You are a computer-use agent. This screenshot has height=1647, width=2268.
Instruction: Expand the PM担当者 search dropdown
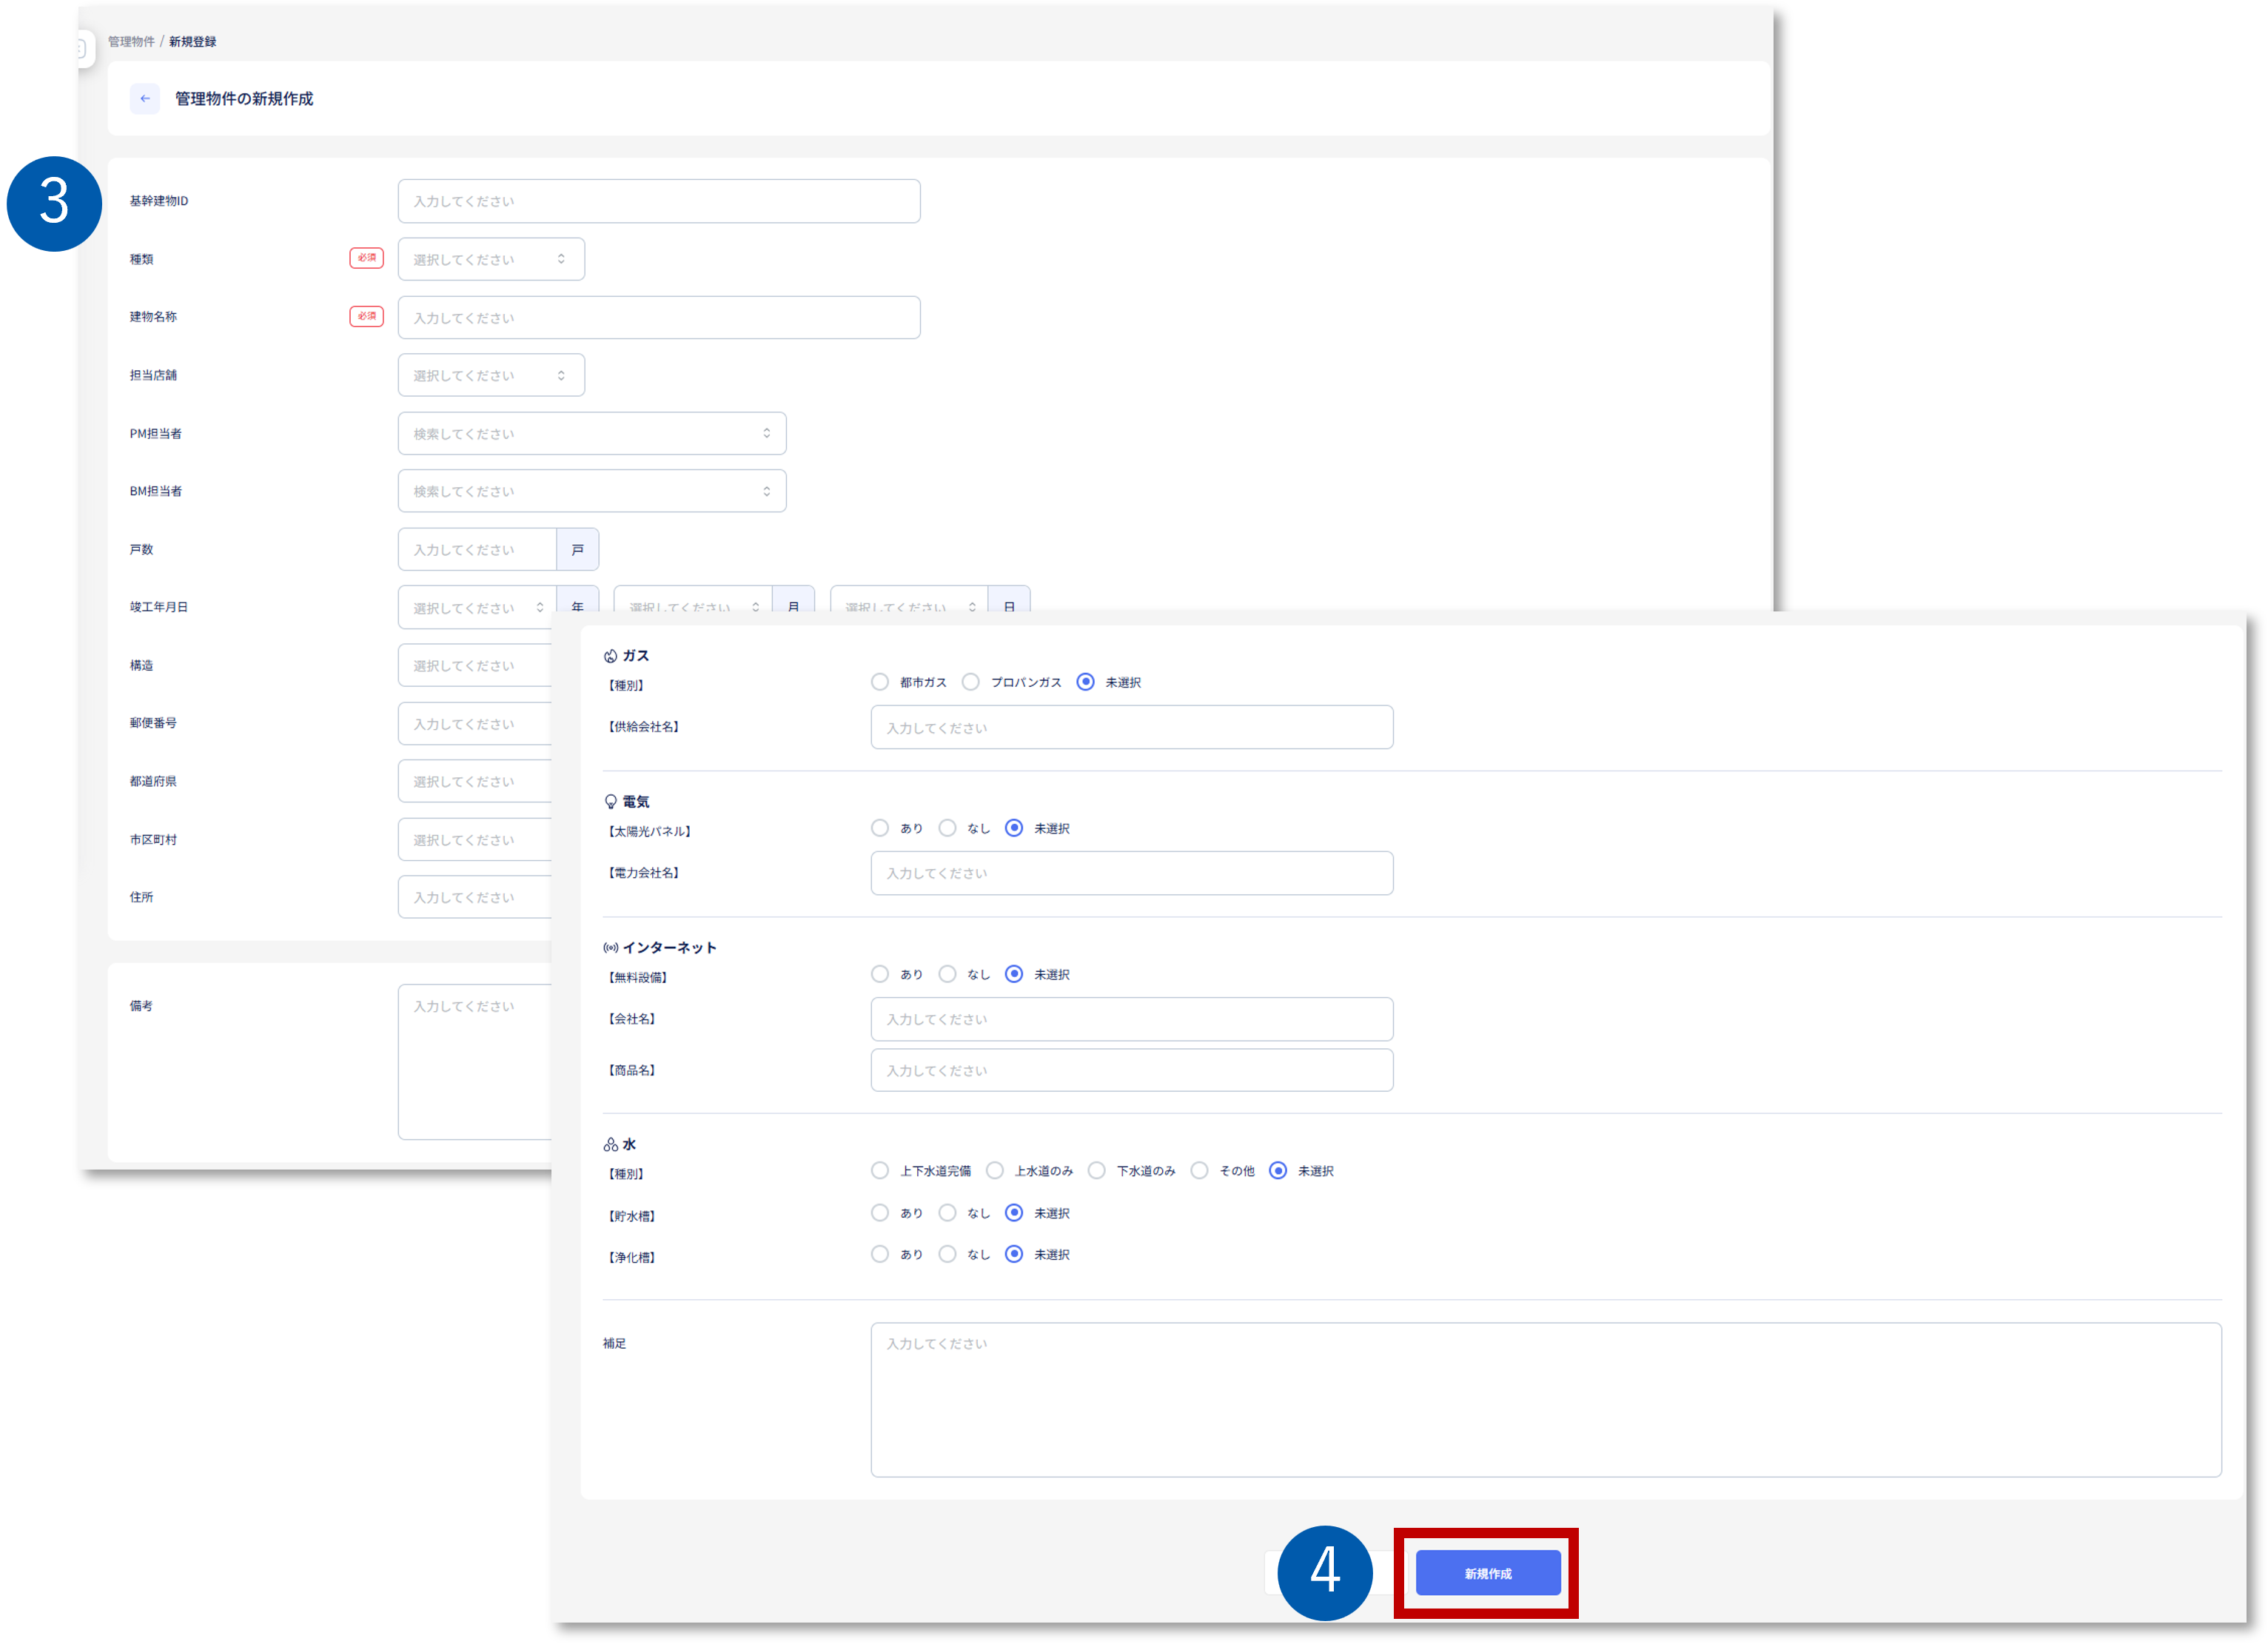(592, 433)
